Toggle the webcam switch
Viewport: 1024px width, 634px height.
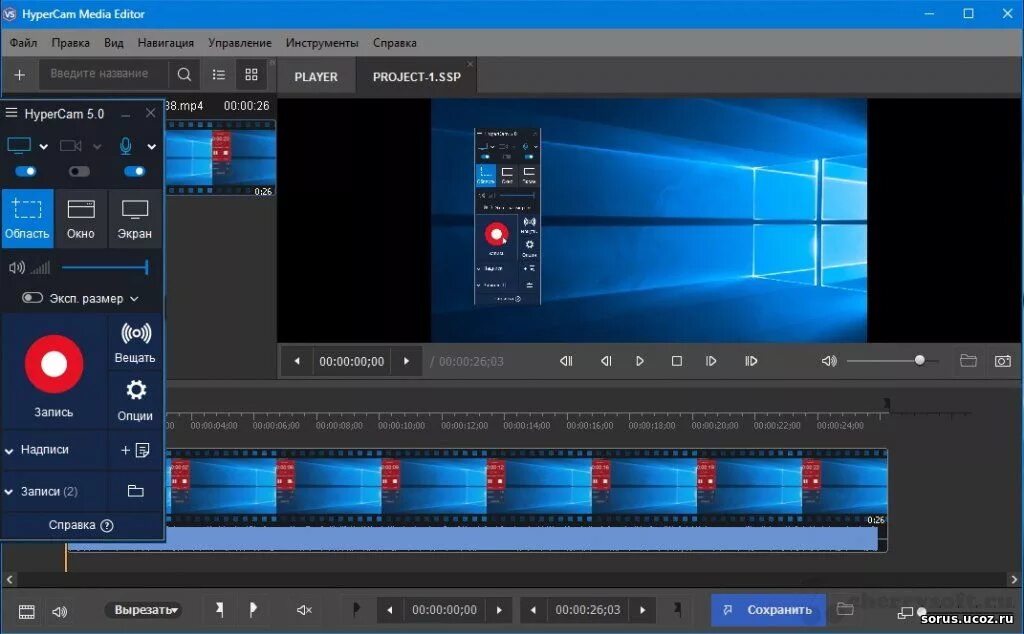[x=79, y=171]
